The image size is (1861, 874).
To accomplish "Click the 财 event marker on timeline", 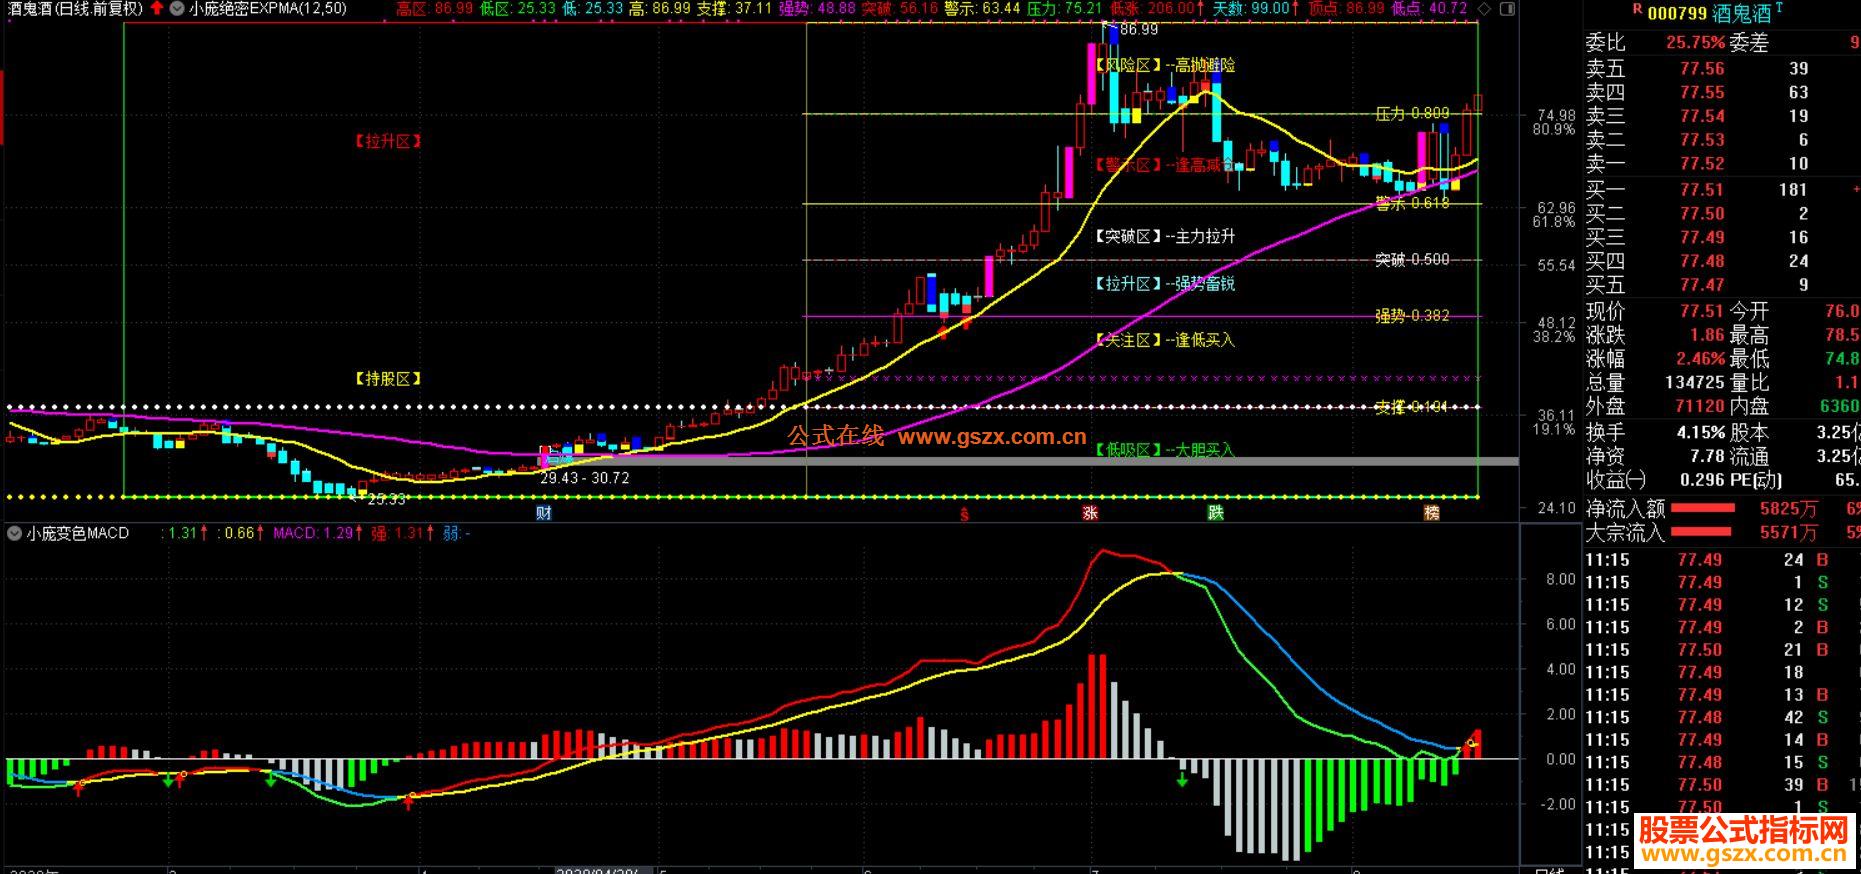I will [544, 513].
